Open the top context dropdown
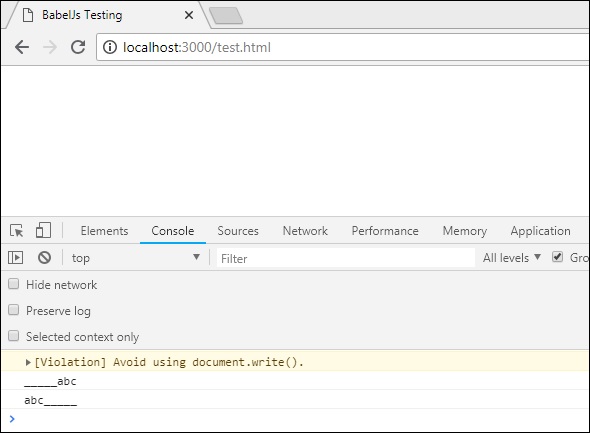The image size is (590, 433). 135,258
